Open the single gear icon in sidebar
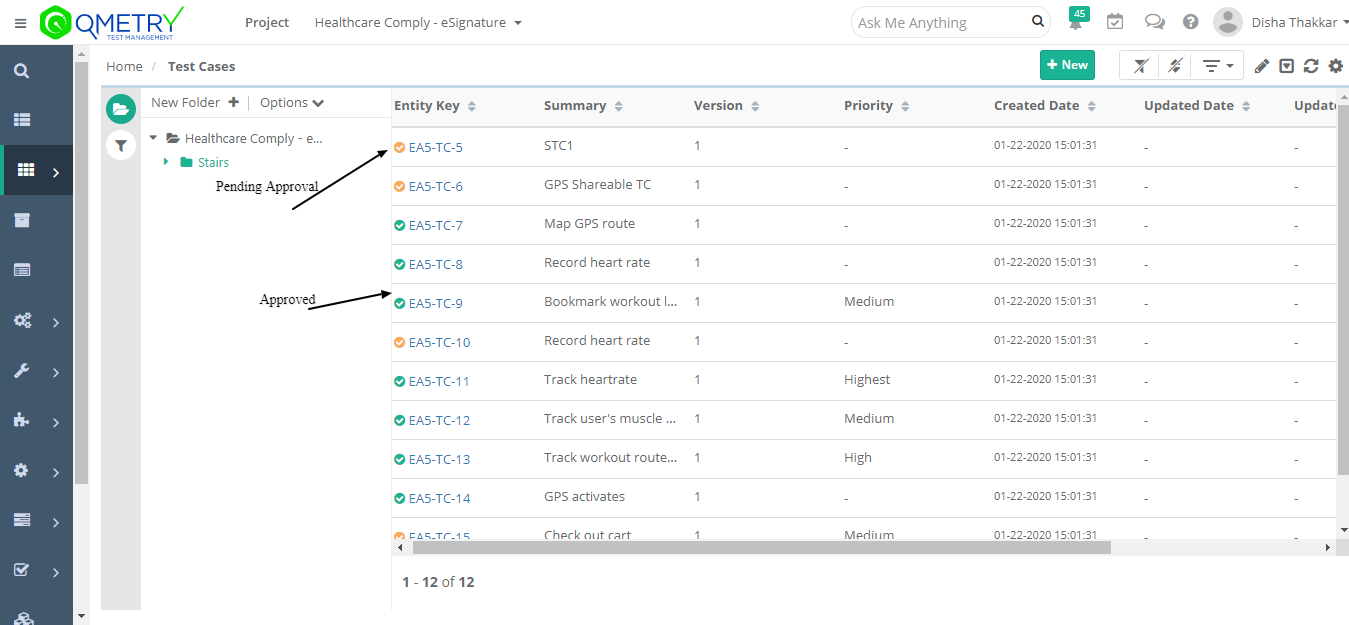Image resolution: width=1349 pixels, height=625 pixels. 22,471
